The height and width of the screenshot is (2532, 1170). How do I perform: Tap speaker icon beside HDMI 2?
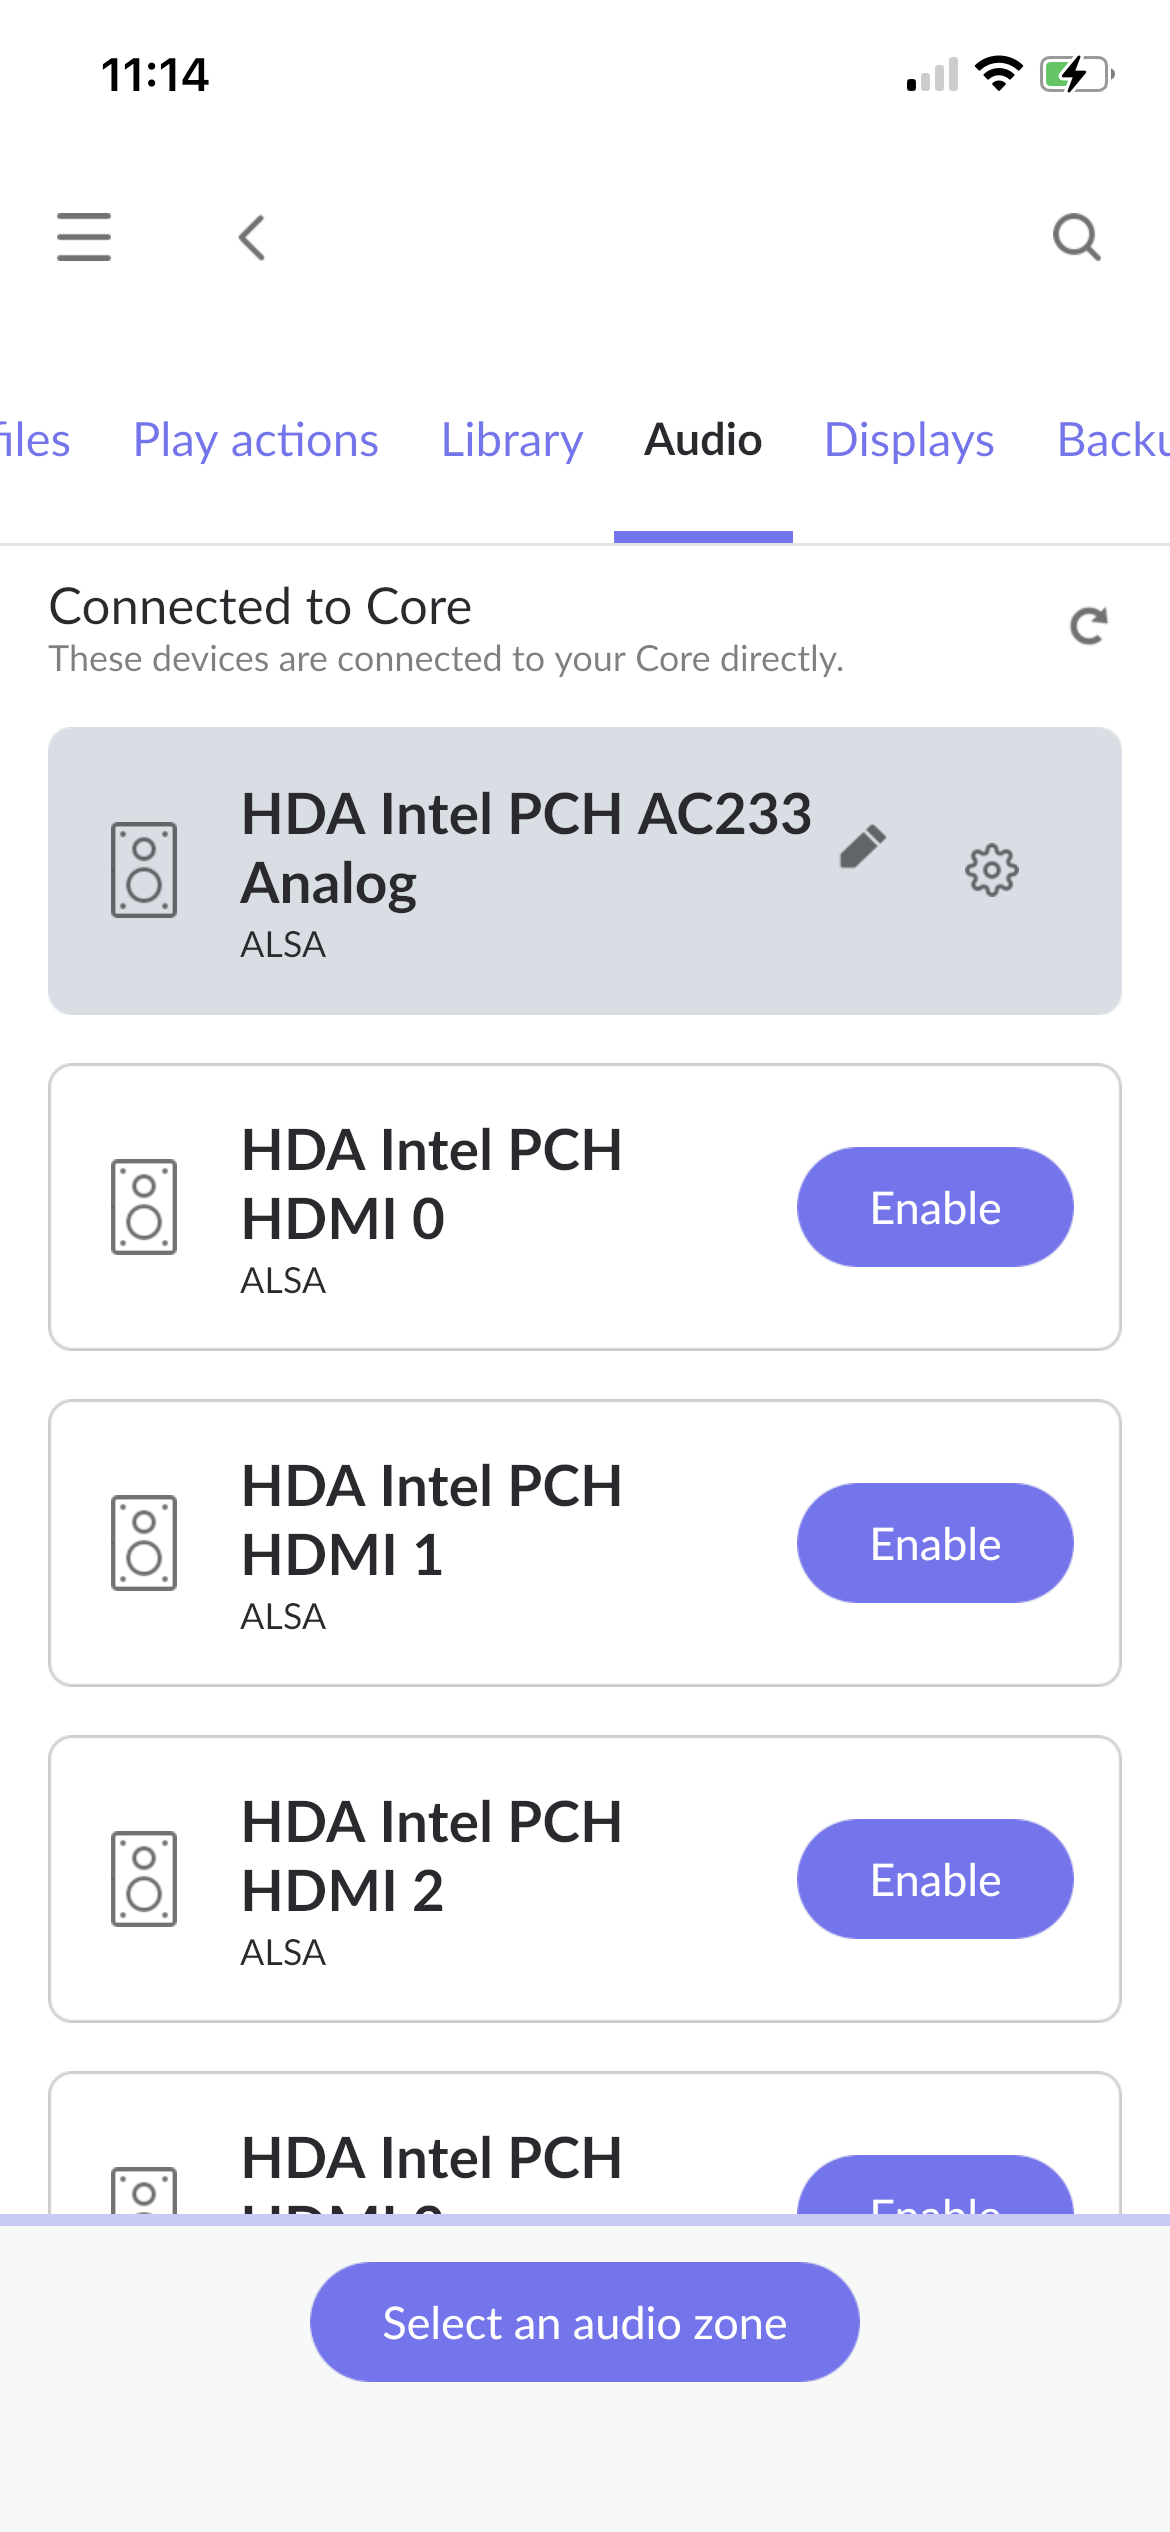[144, 1879]
